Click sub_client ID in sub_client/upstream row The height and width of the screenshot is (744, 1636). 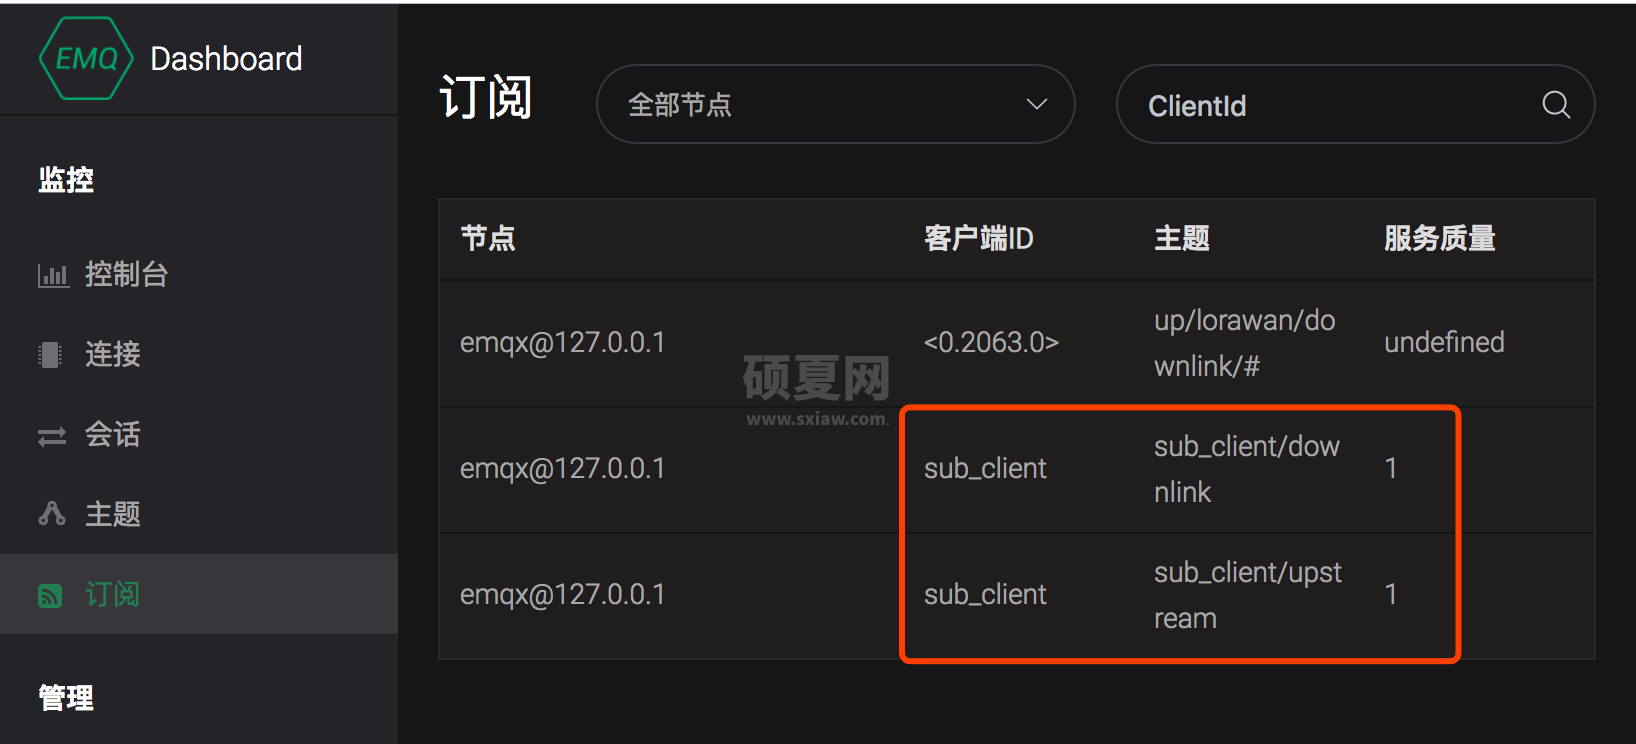coord(985,595)
